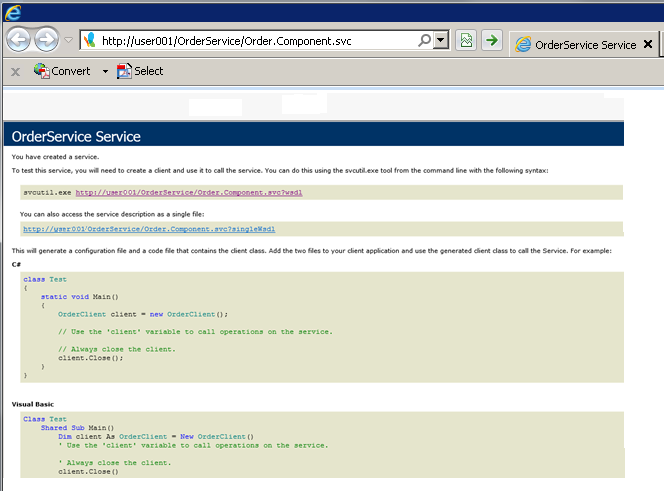This screenshot has width=664, height=491.
Task: Click the site icon in address bar
Action: click(x=89, y=41)
